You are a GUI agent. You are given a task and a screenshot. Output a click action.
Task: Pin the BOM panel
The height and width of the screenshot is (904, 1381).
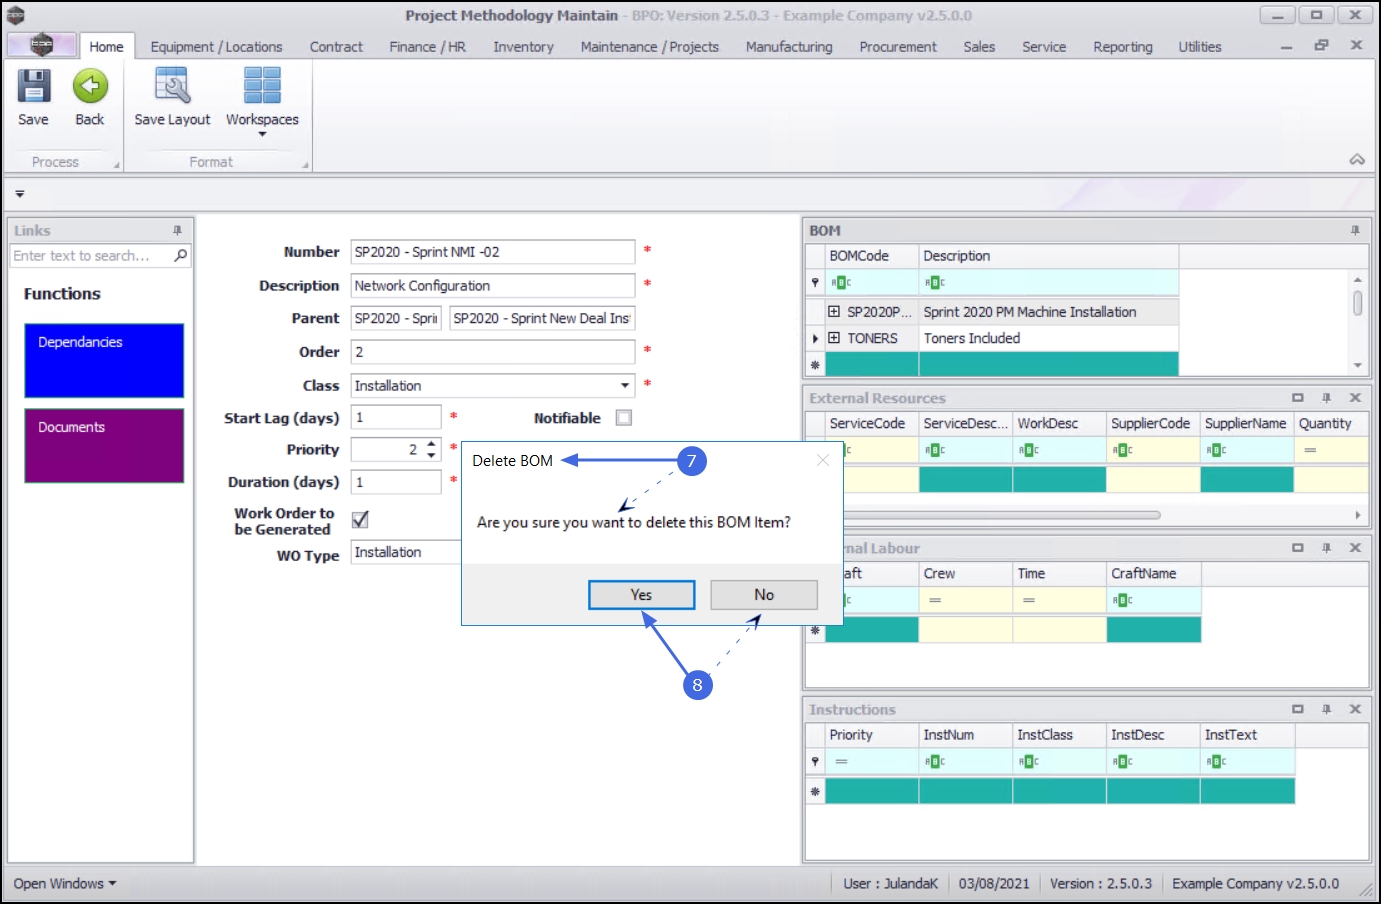click(1355, 231)
